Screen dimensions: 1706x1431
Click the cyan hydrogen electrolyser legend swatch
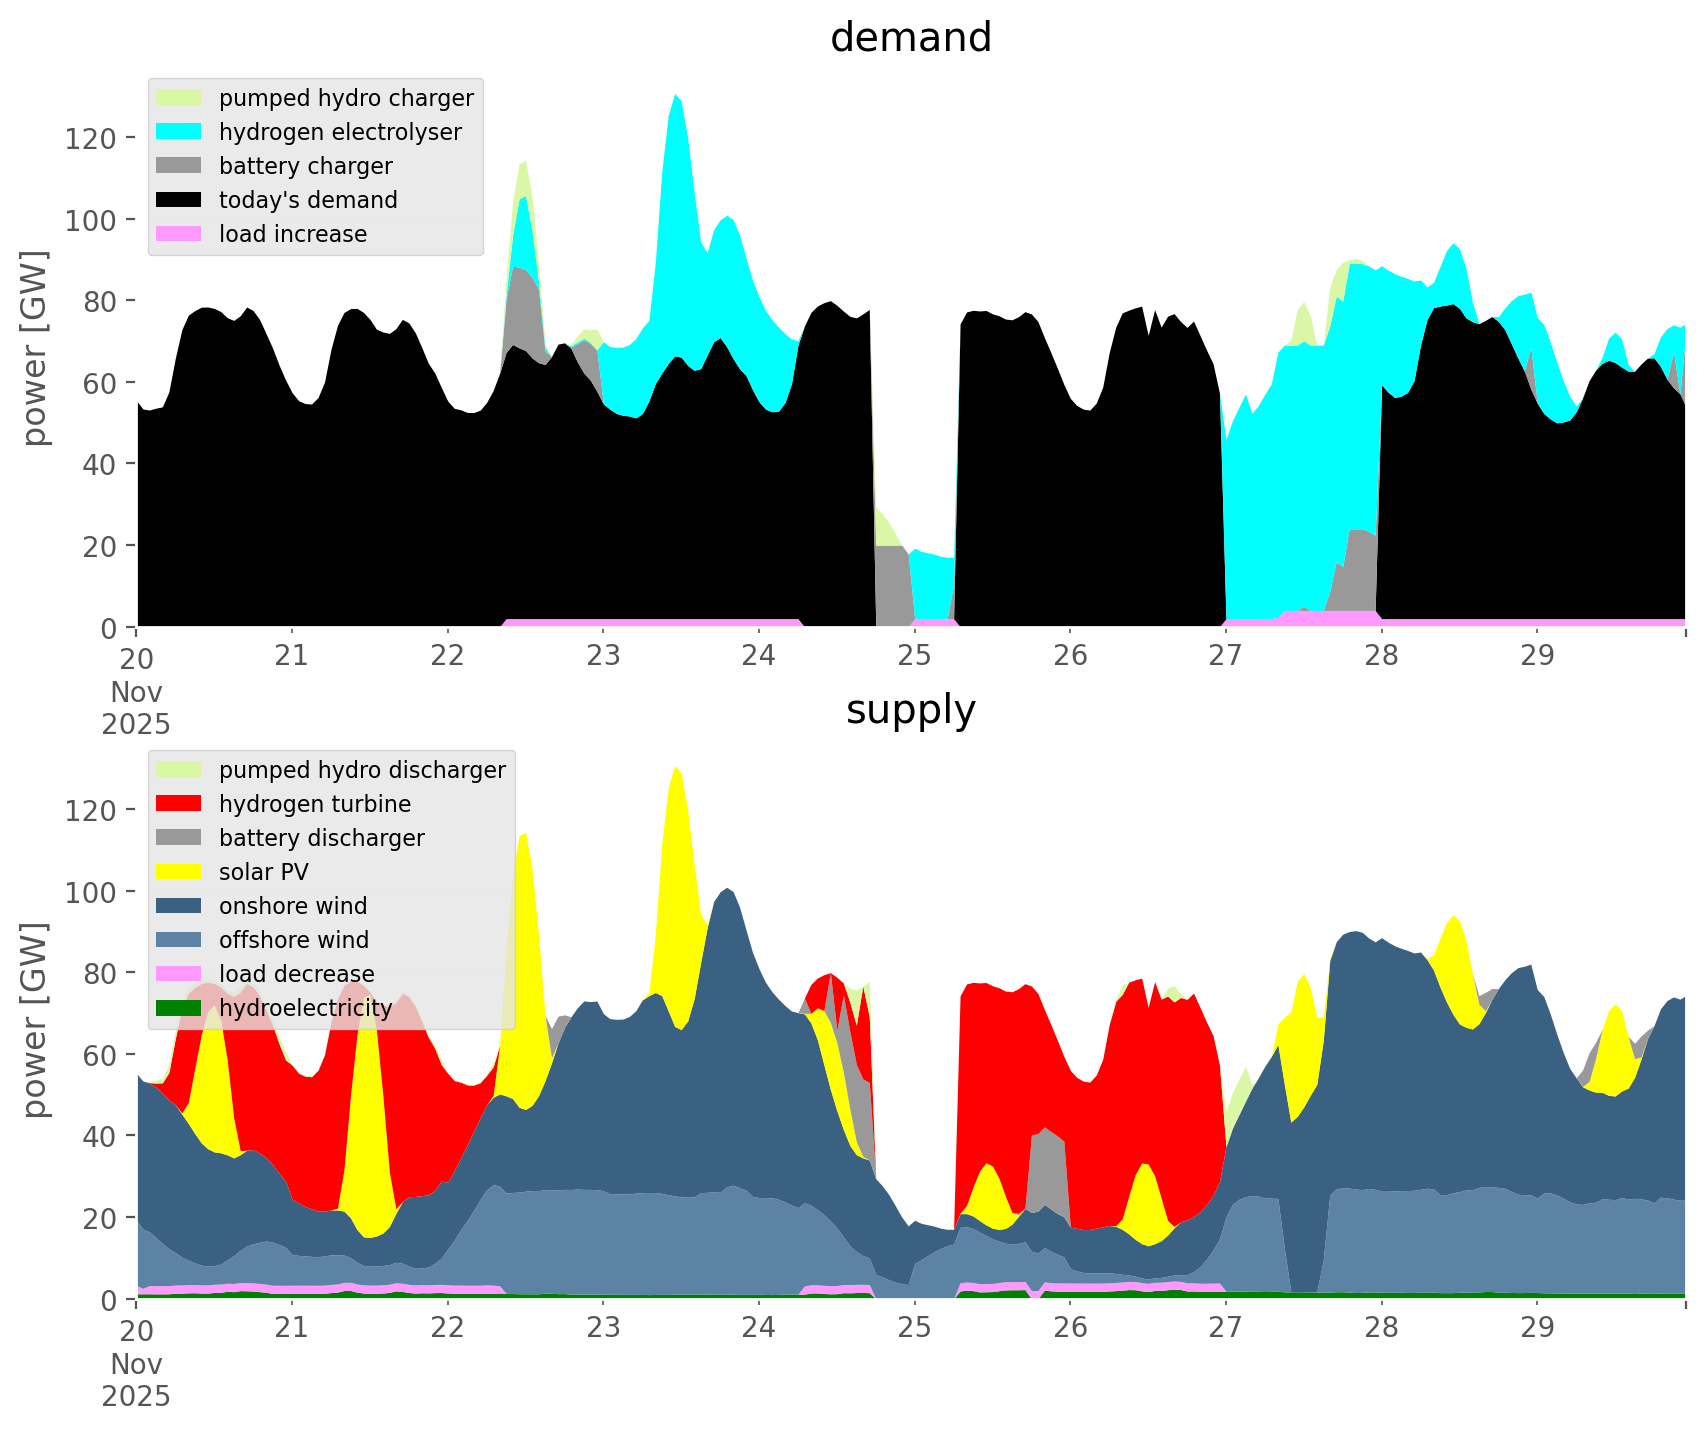(x=179, y=132)
